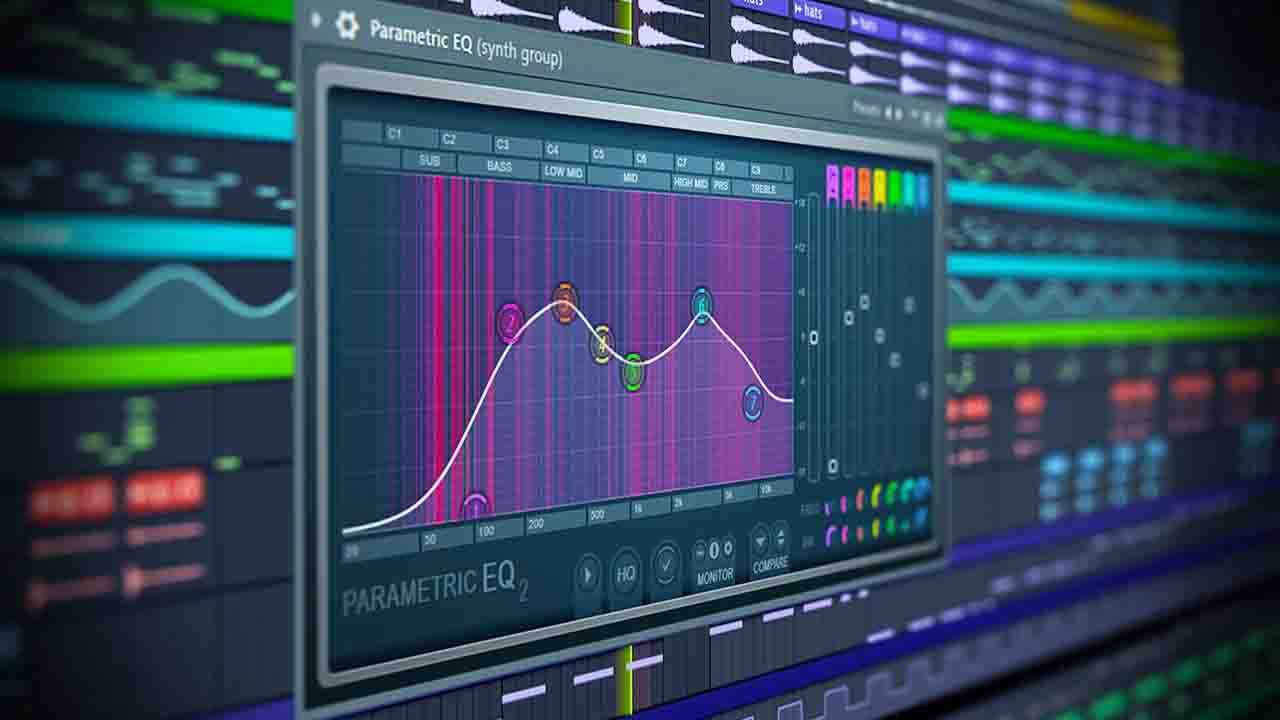Click the yellow band 4 type token
The width and height of the screenshot is (1280, 720).
click(x=879, y=186)
